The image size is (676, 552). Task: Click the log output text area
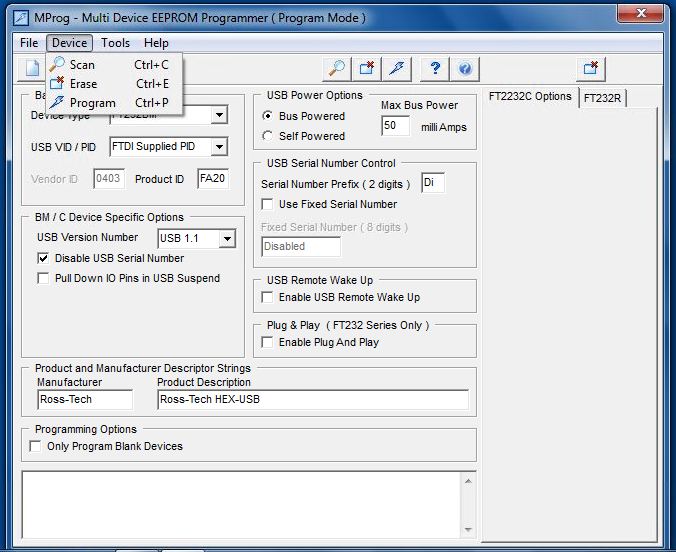(241, 505)
